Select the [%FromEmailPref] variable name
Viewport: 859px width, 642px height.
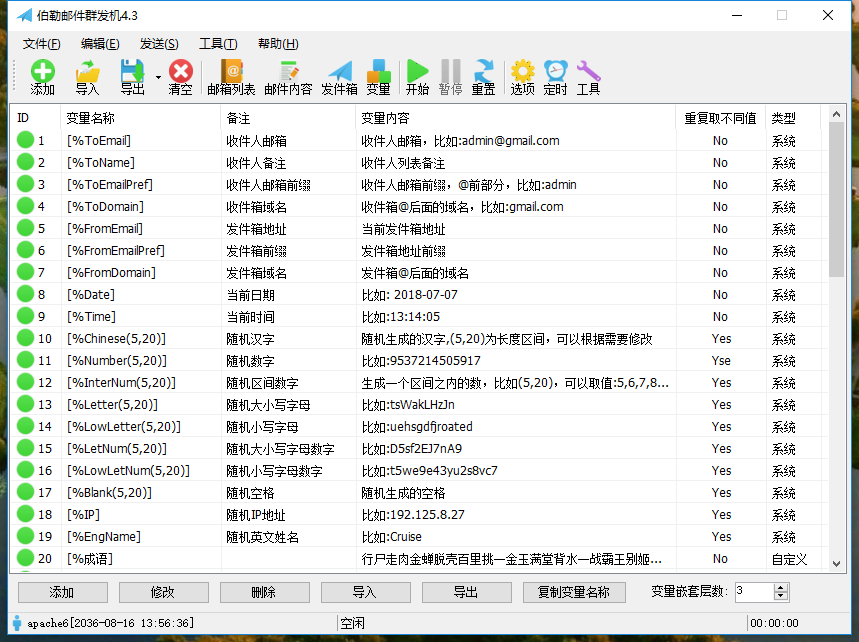(116, 250)
